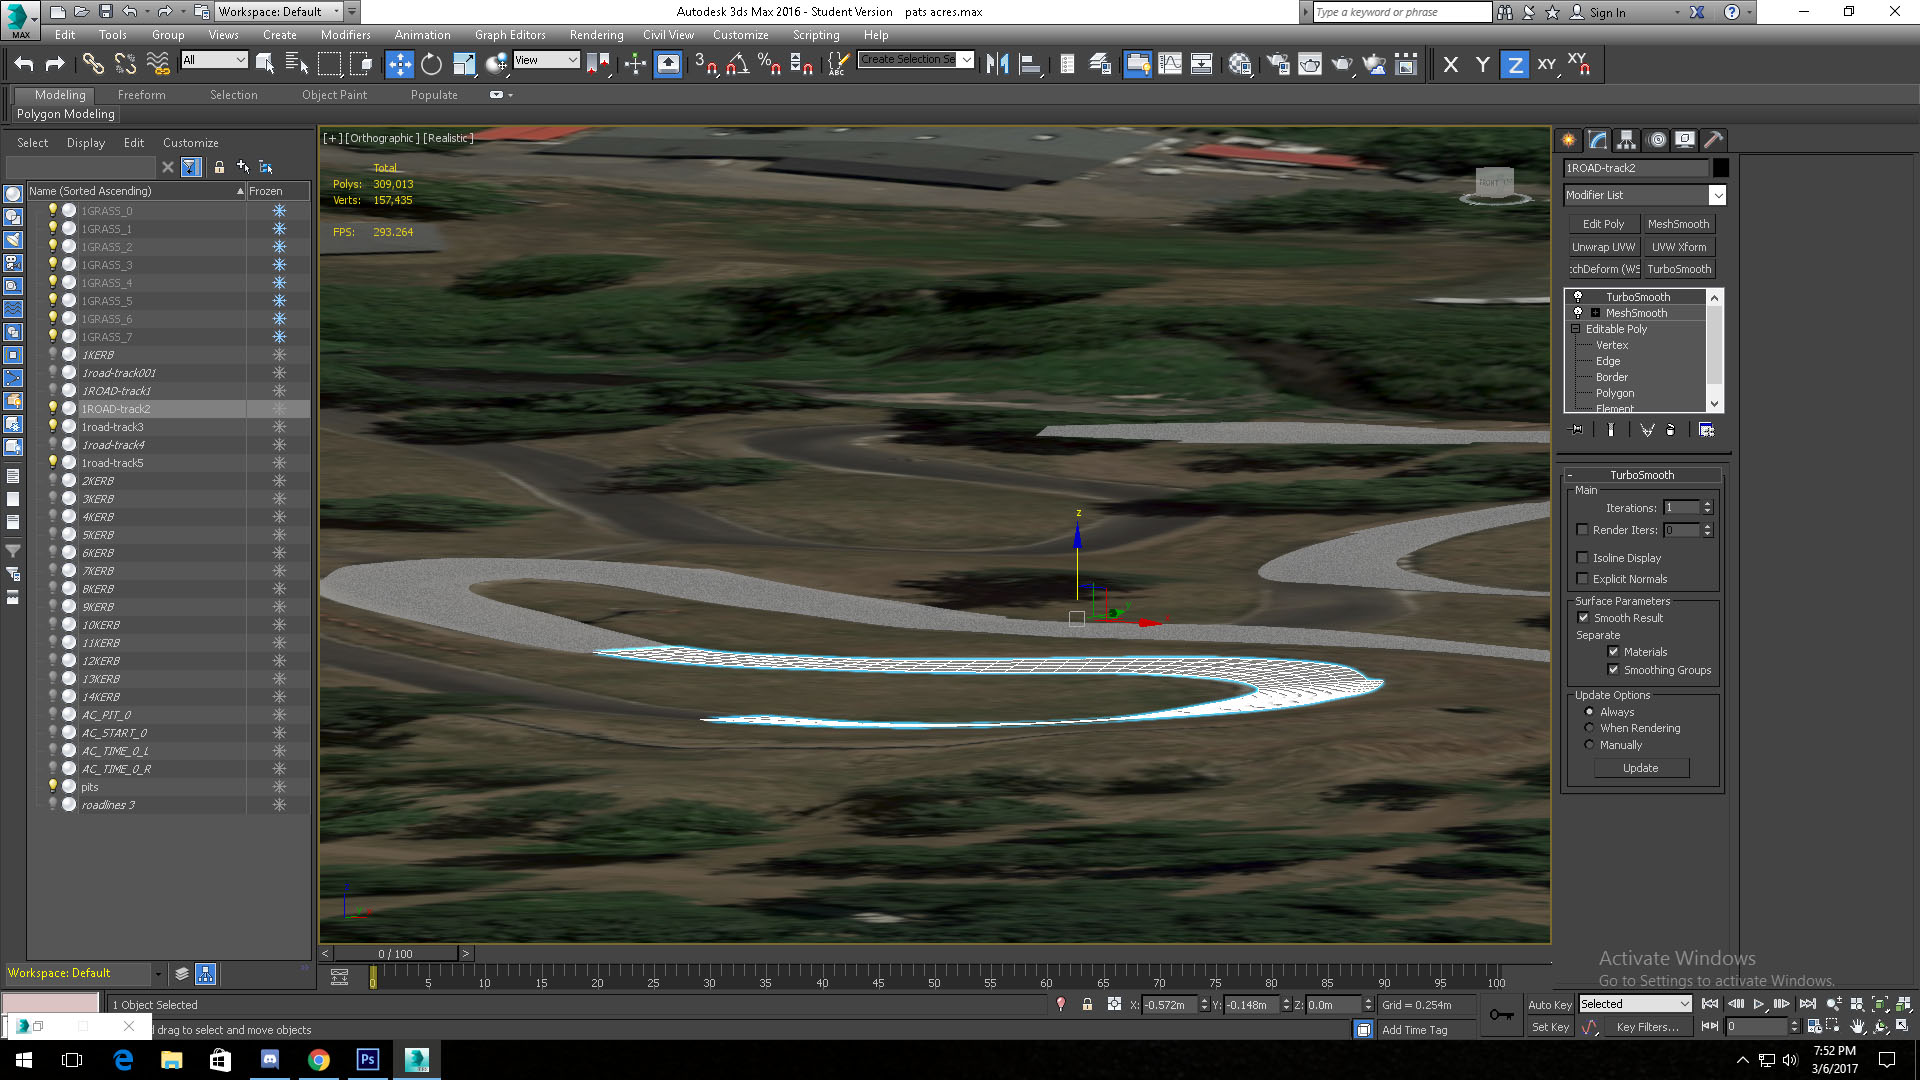
Task: Collapse the Editable Poly stack entry
Action: pyautogui.click(x=1576, y=329)
